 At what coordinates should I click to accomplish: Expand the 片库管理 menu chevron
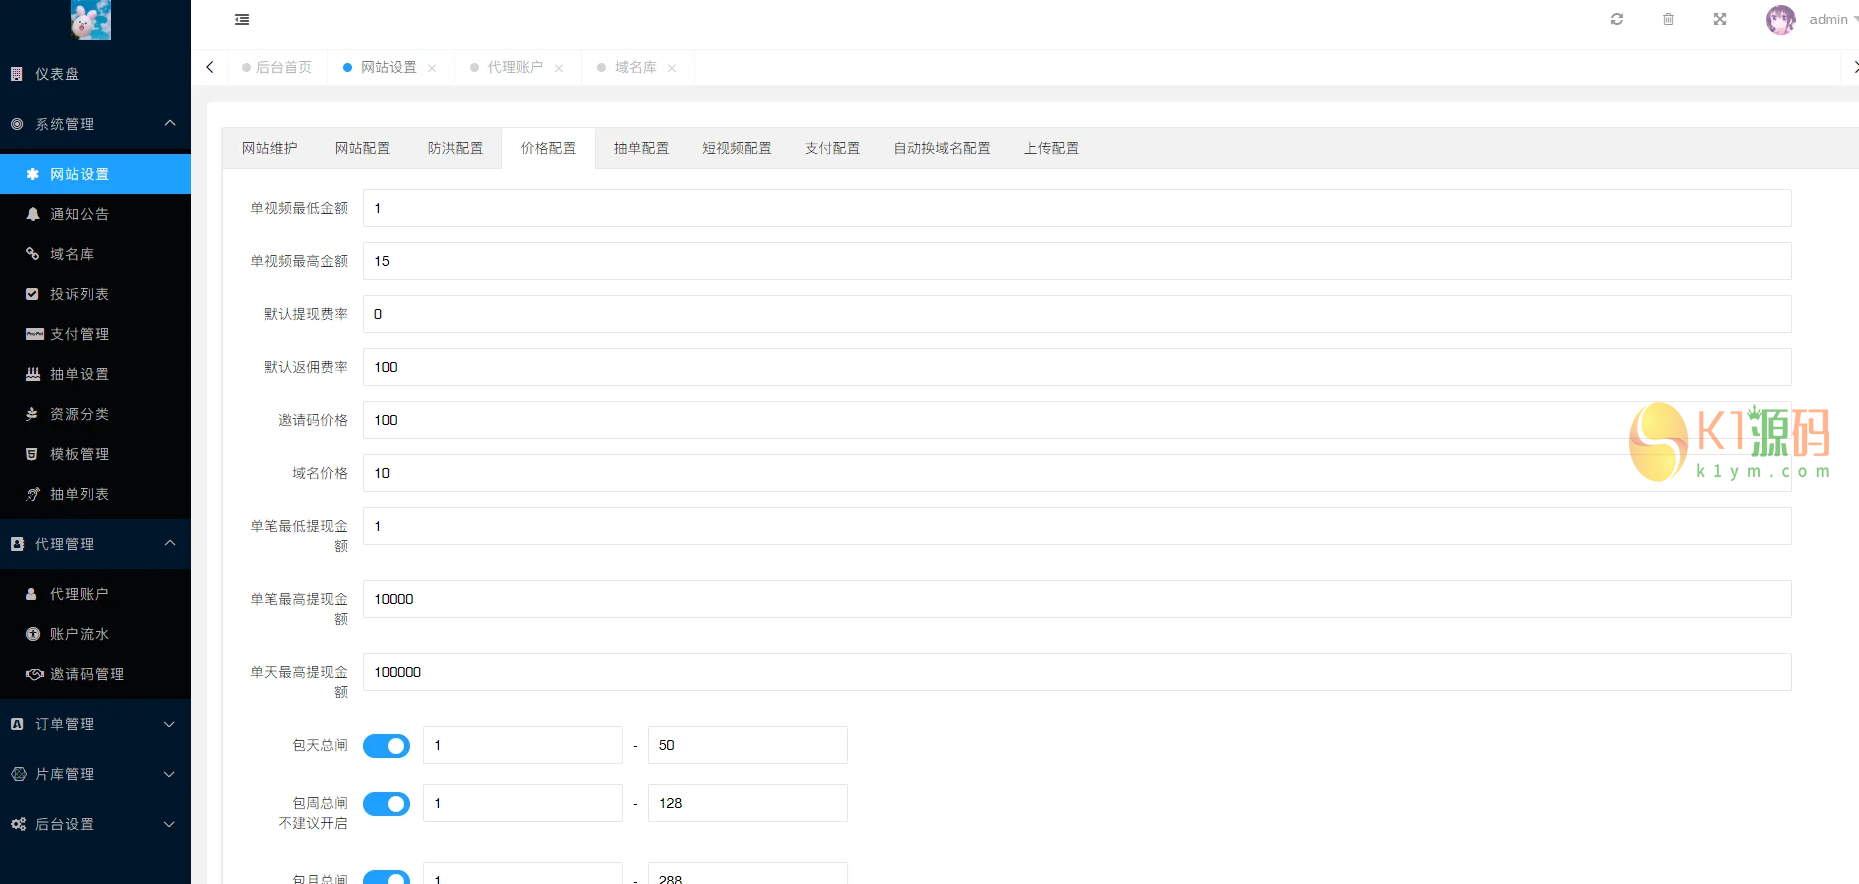169,774
